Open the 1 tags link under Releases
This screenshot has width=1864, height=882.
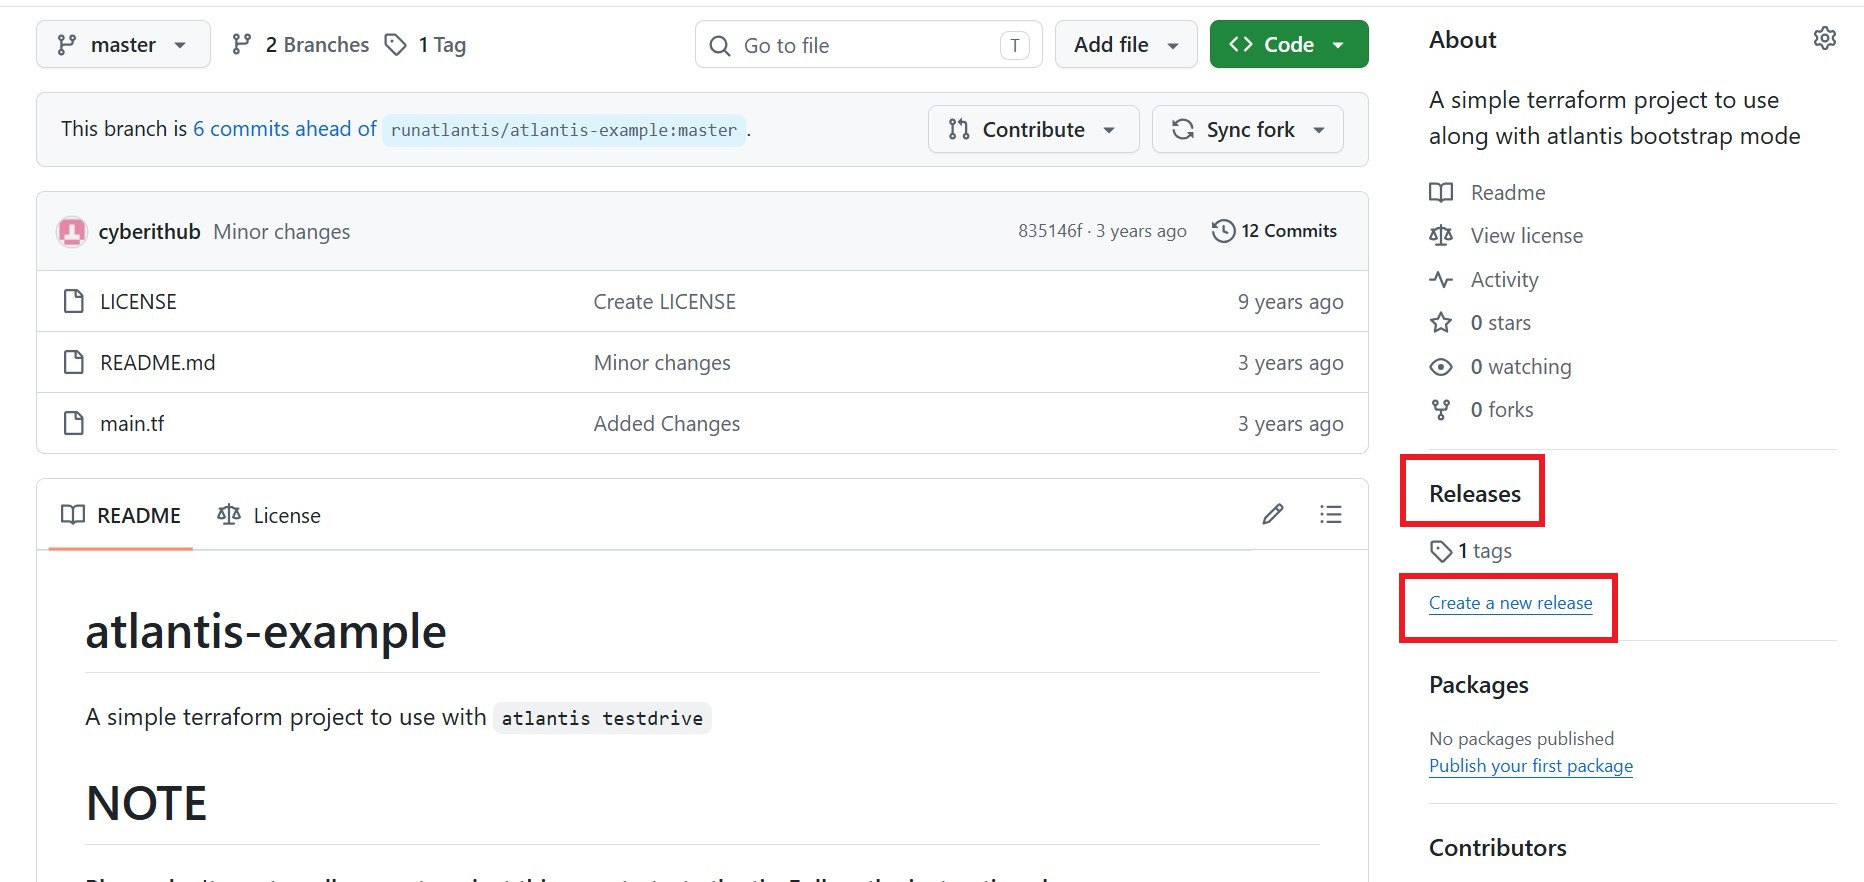tap(1485, 551)
